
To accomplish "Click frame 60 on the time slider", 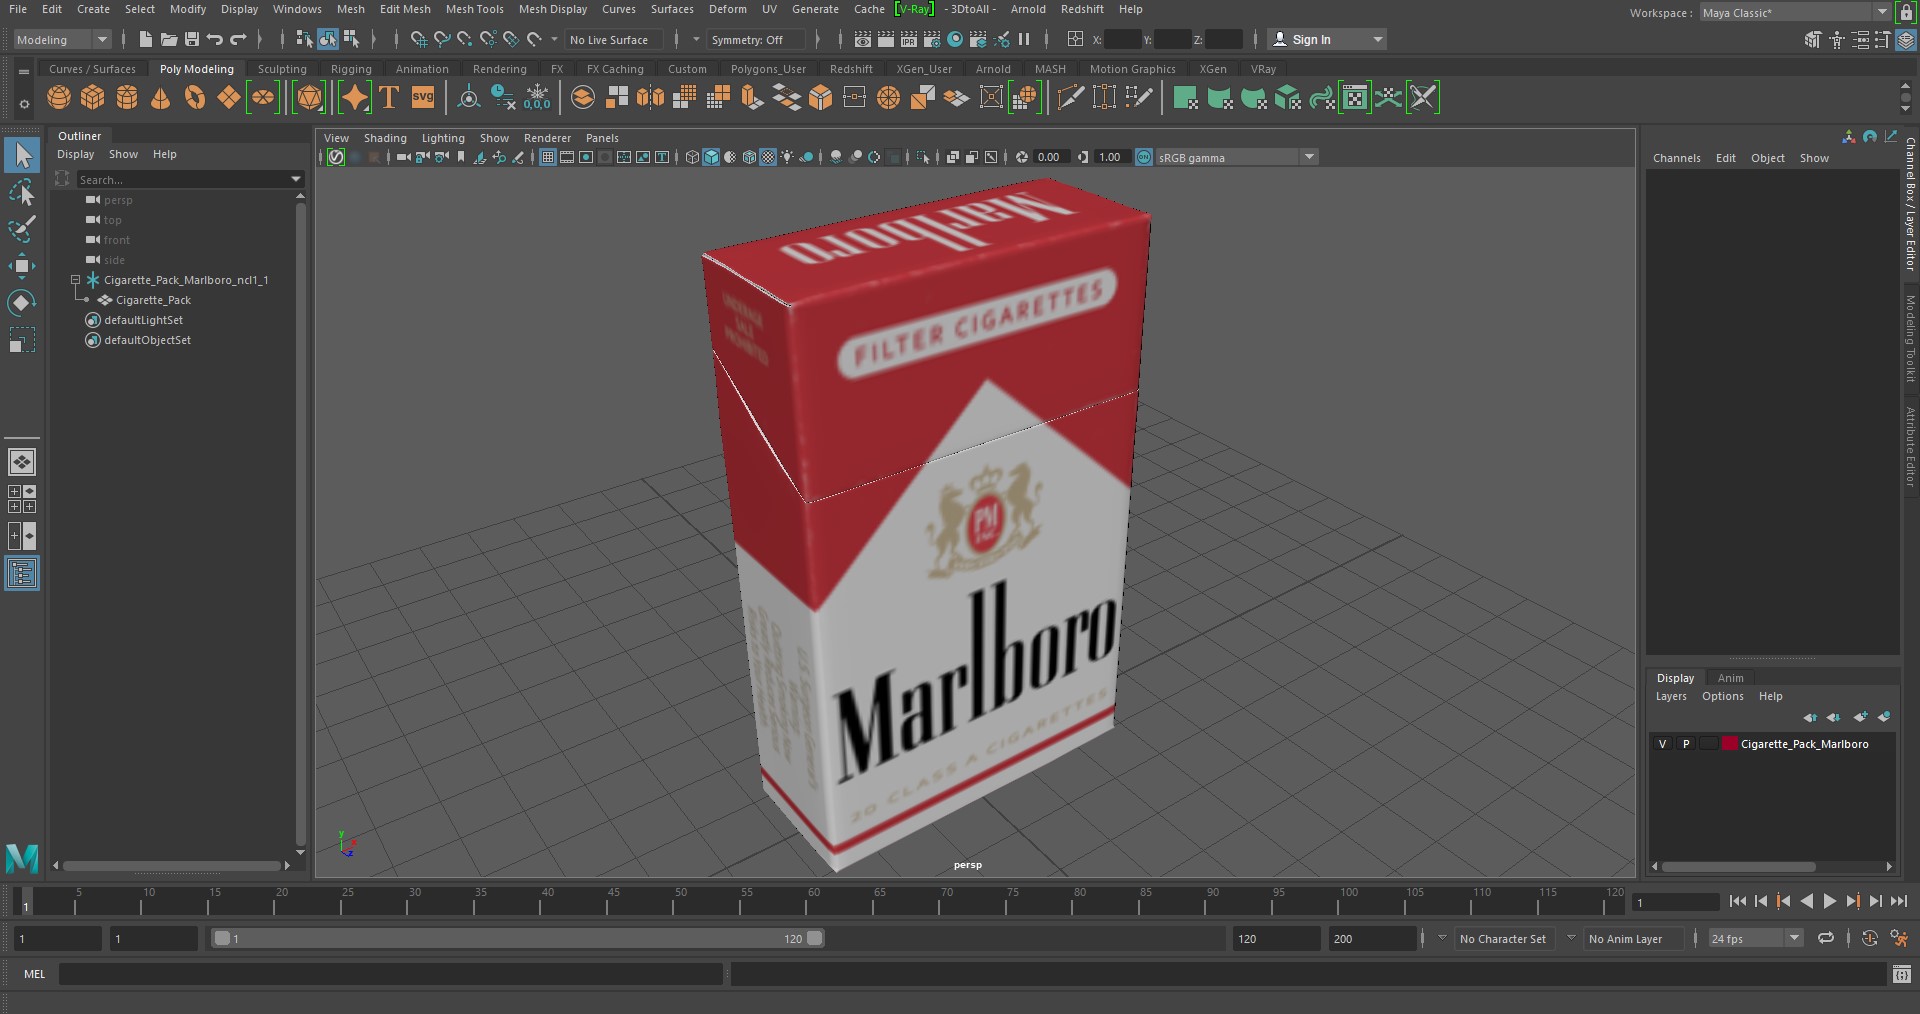I will 812,901.
